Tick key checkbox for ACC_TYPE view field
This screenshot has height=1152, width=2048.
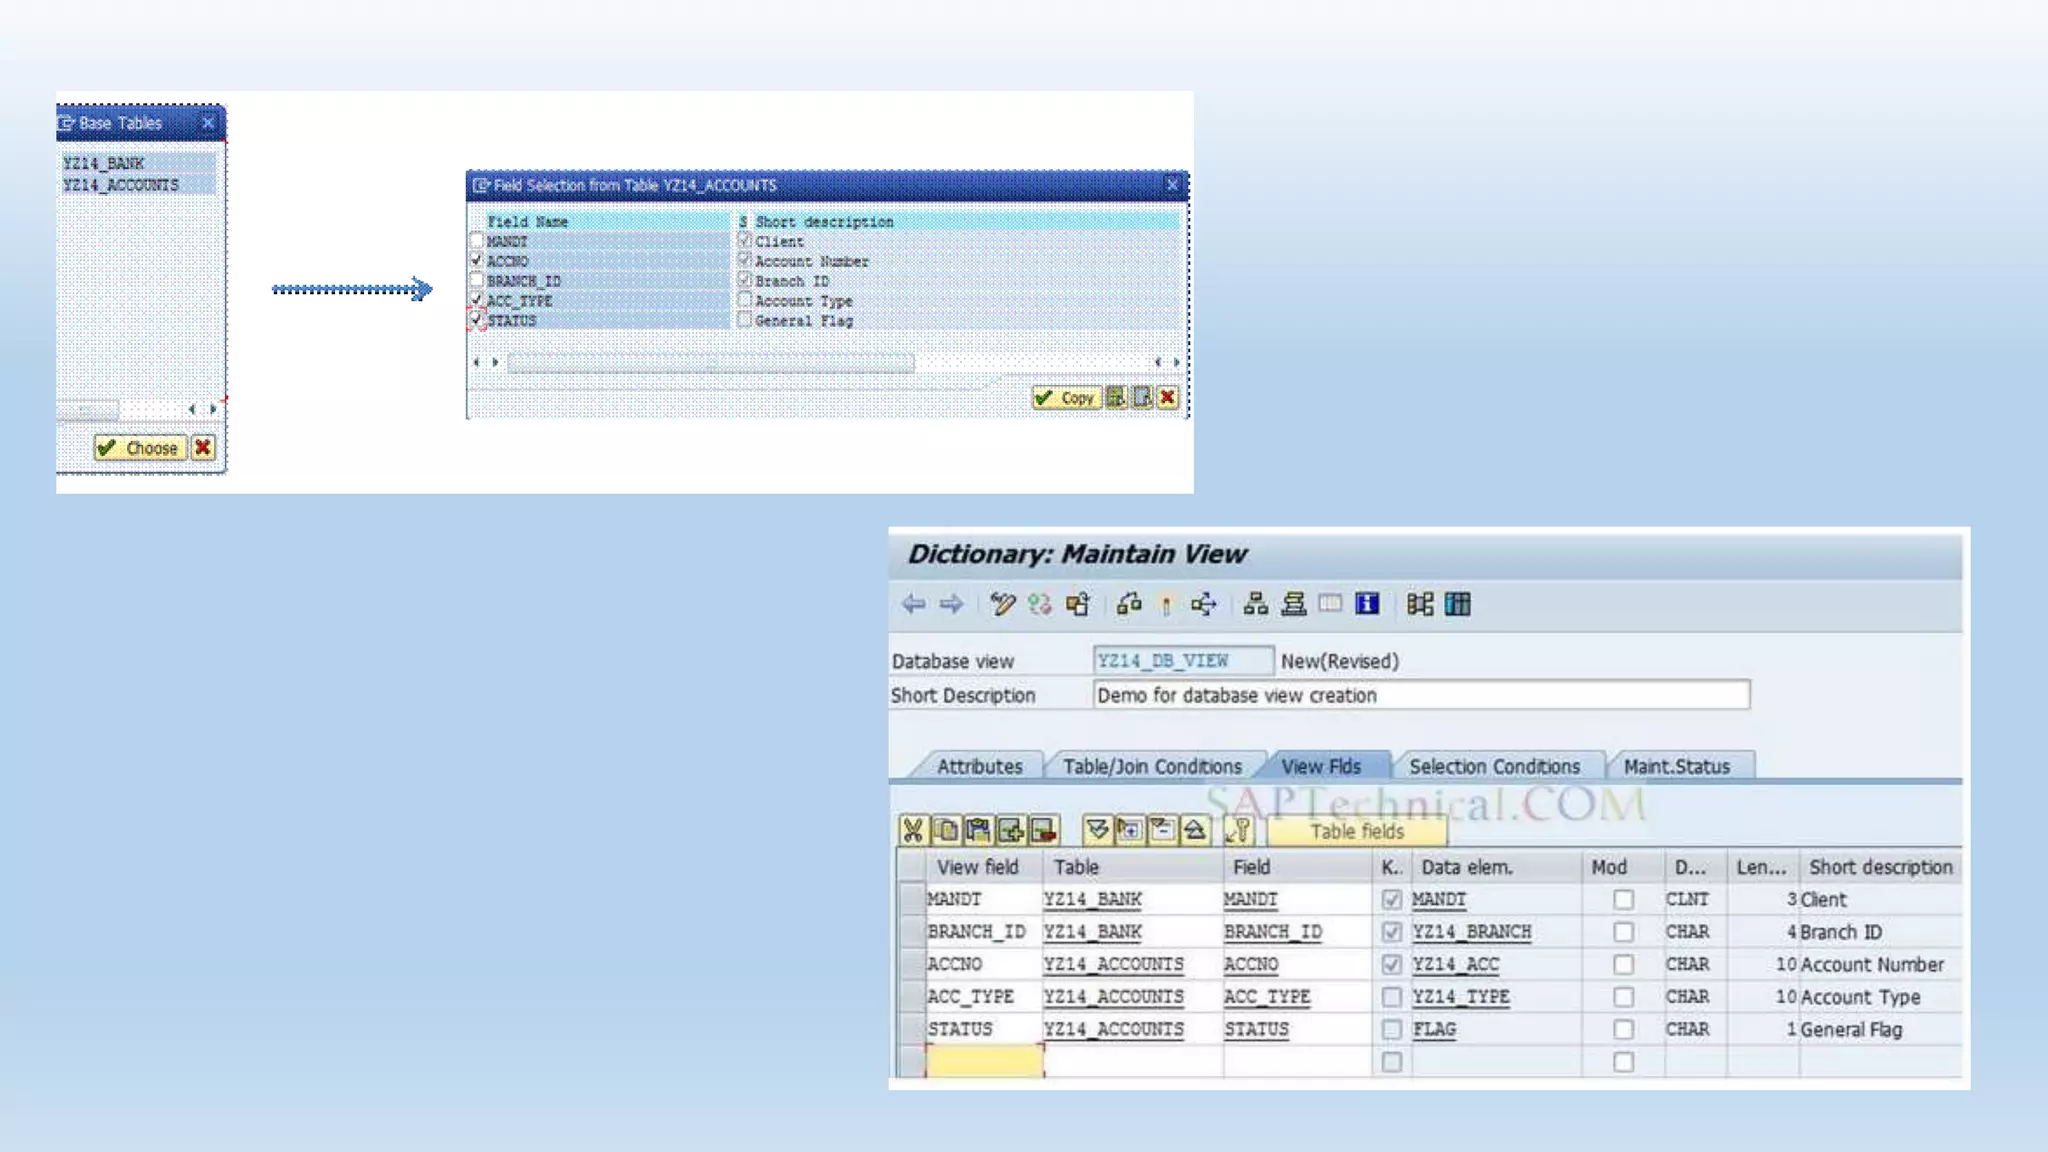tap(1391, 997)
